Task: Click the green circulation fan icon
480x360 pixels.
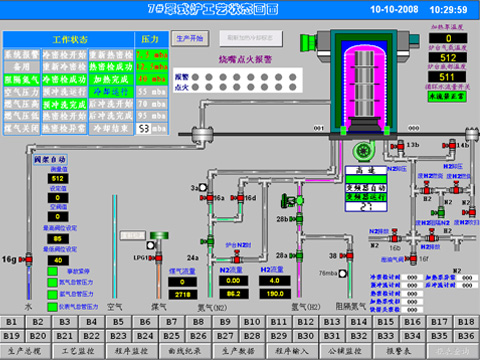Action: click(364, 151)
